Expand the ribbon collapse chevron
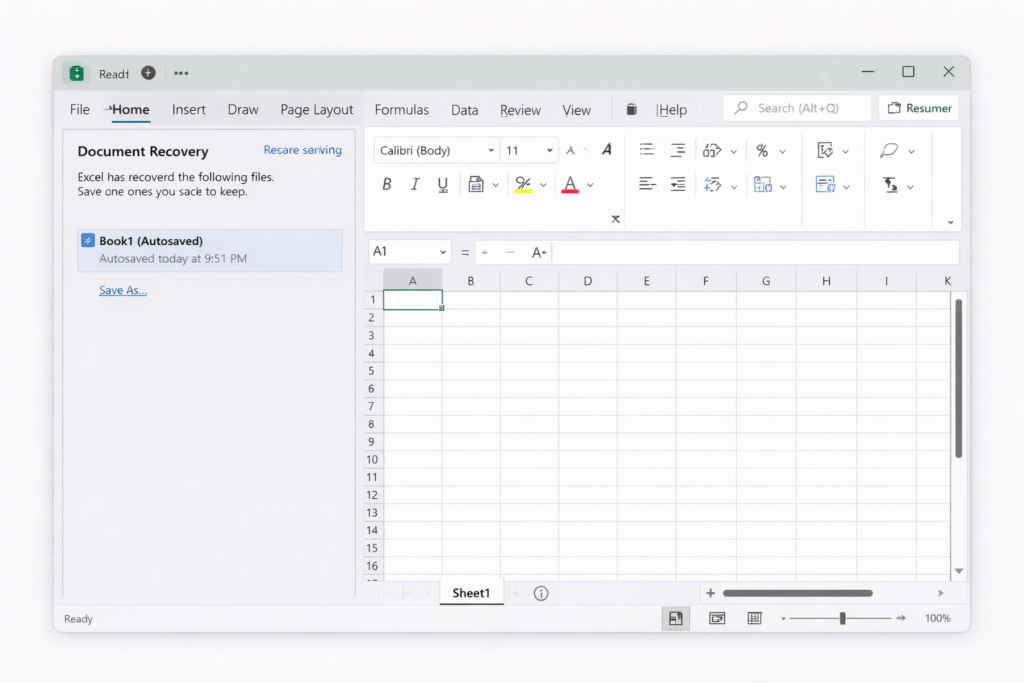 pos(950,222)
